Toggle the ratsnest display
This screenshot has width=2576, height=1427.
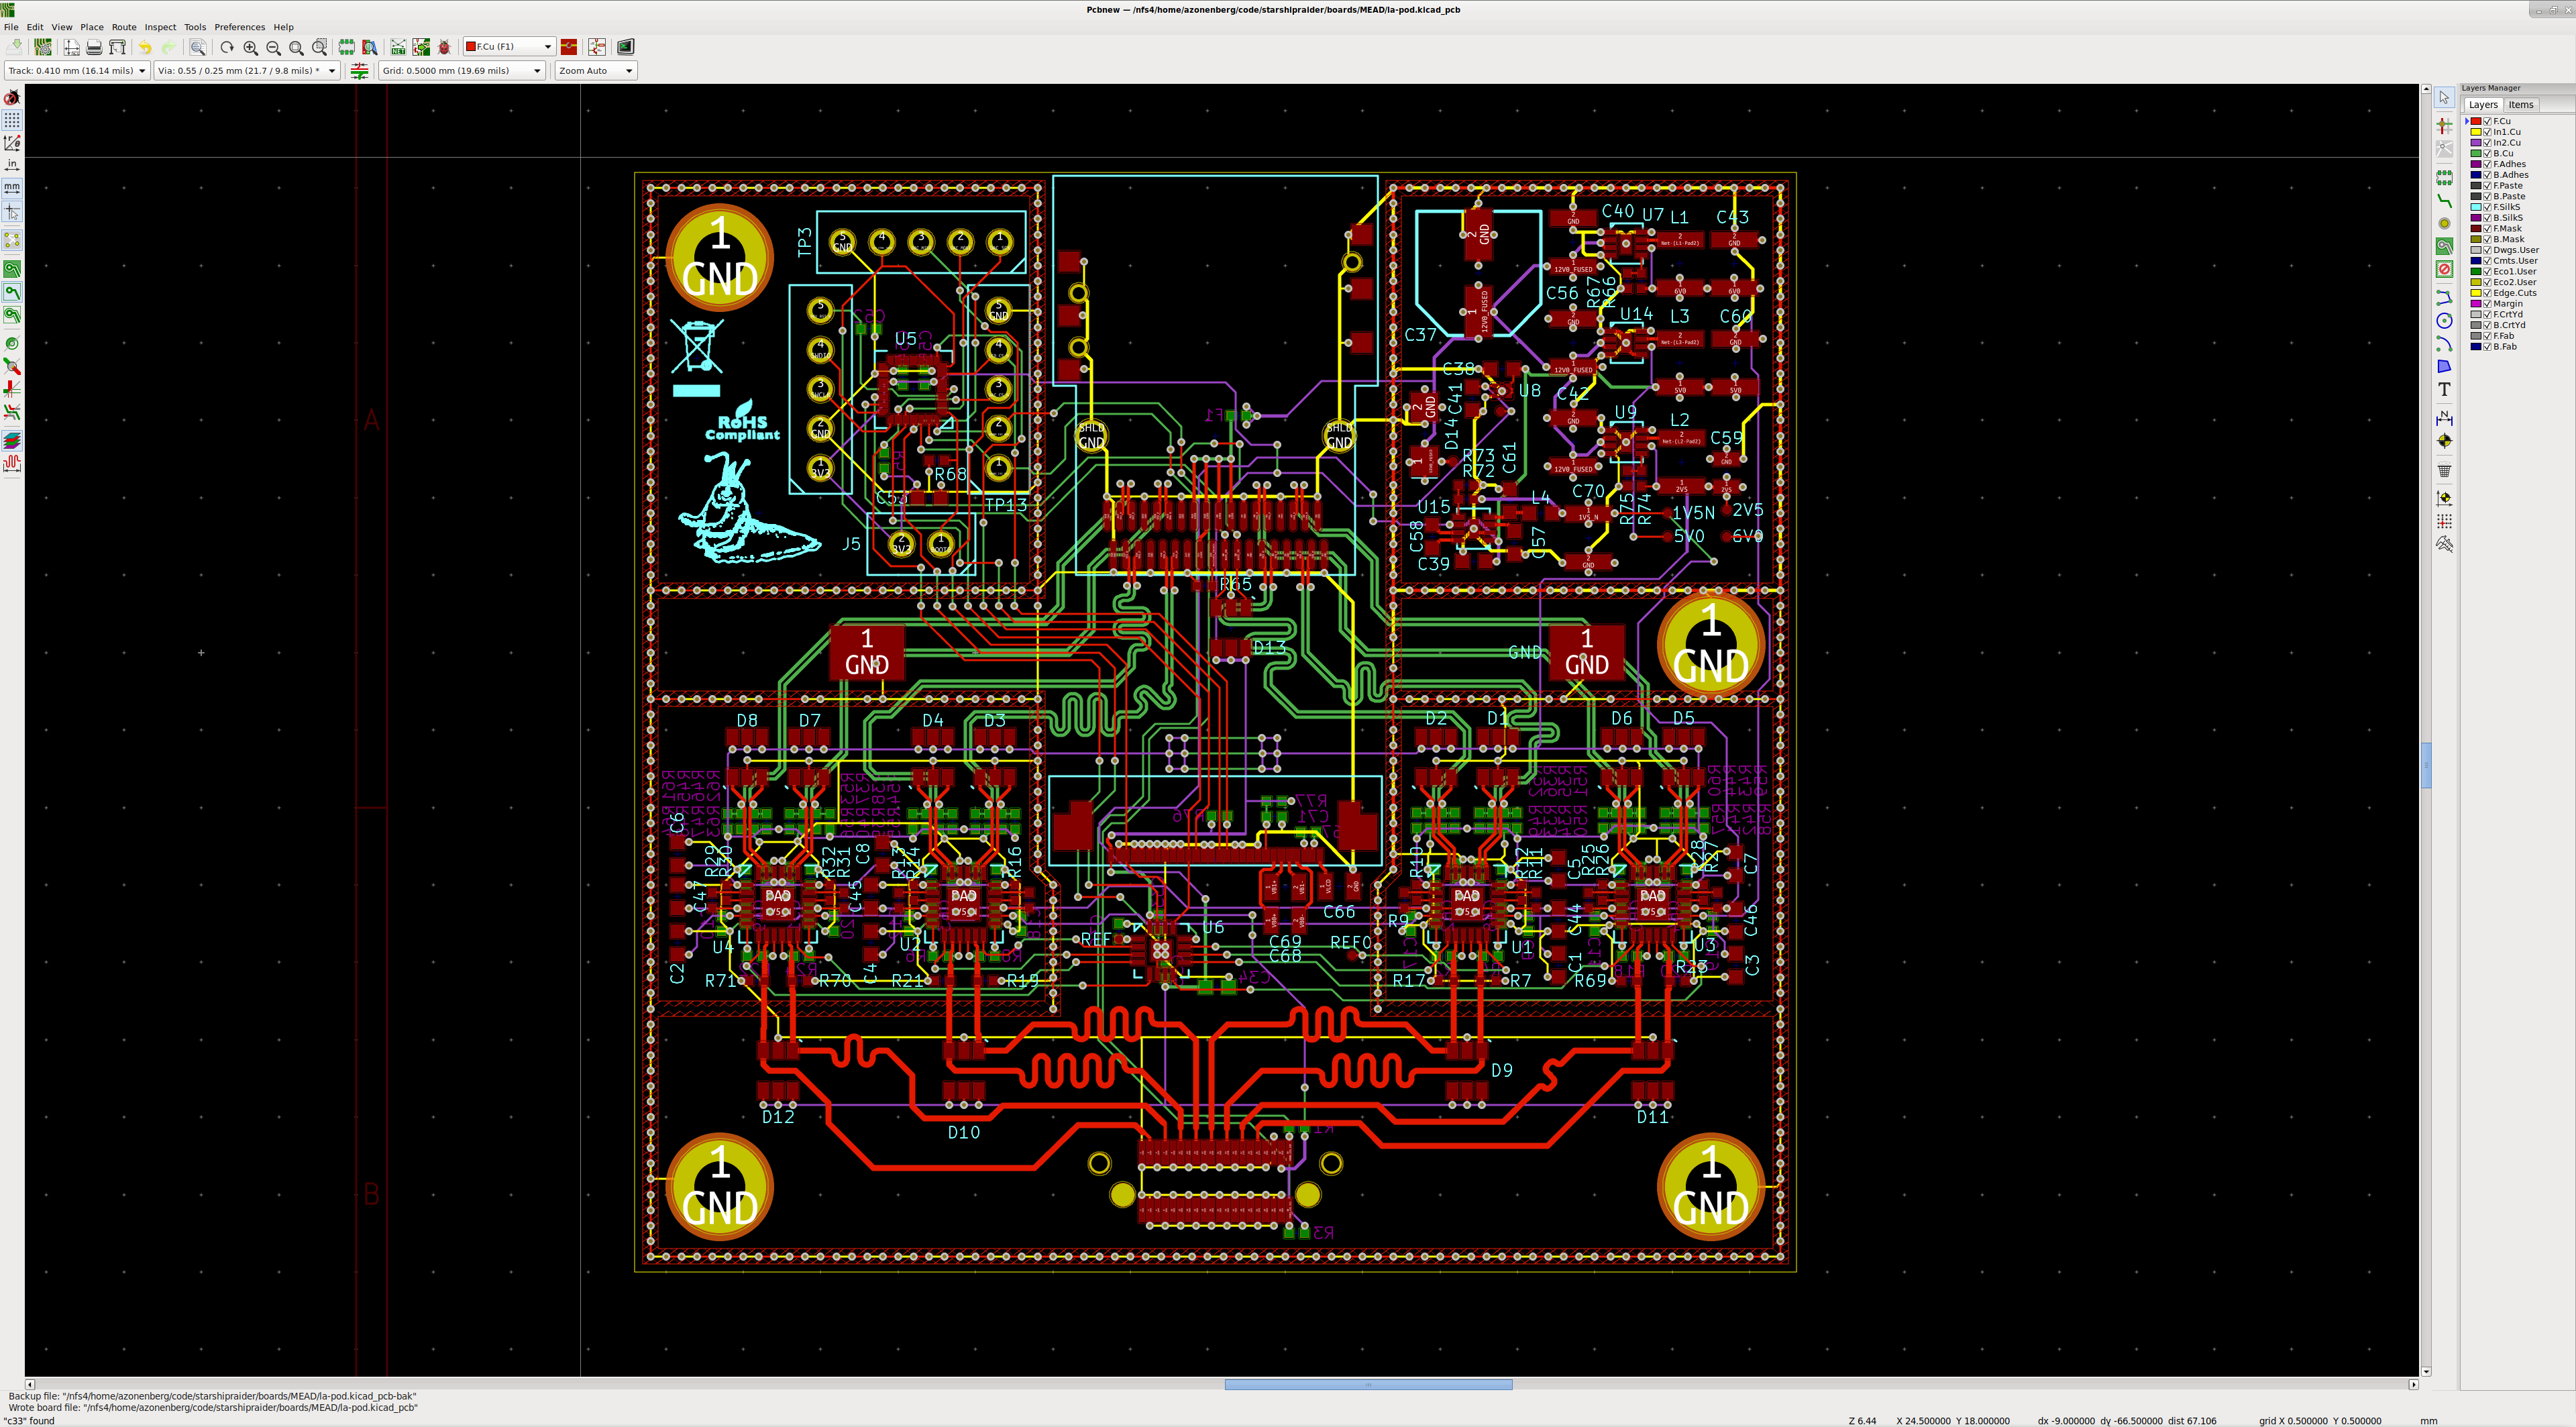pos(12,240)
